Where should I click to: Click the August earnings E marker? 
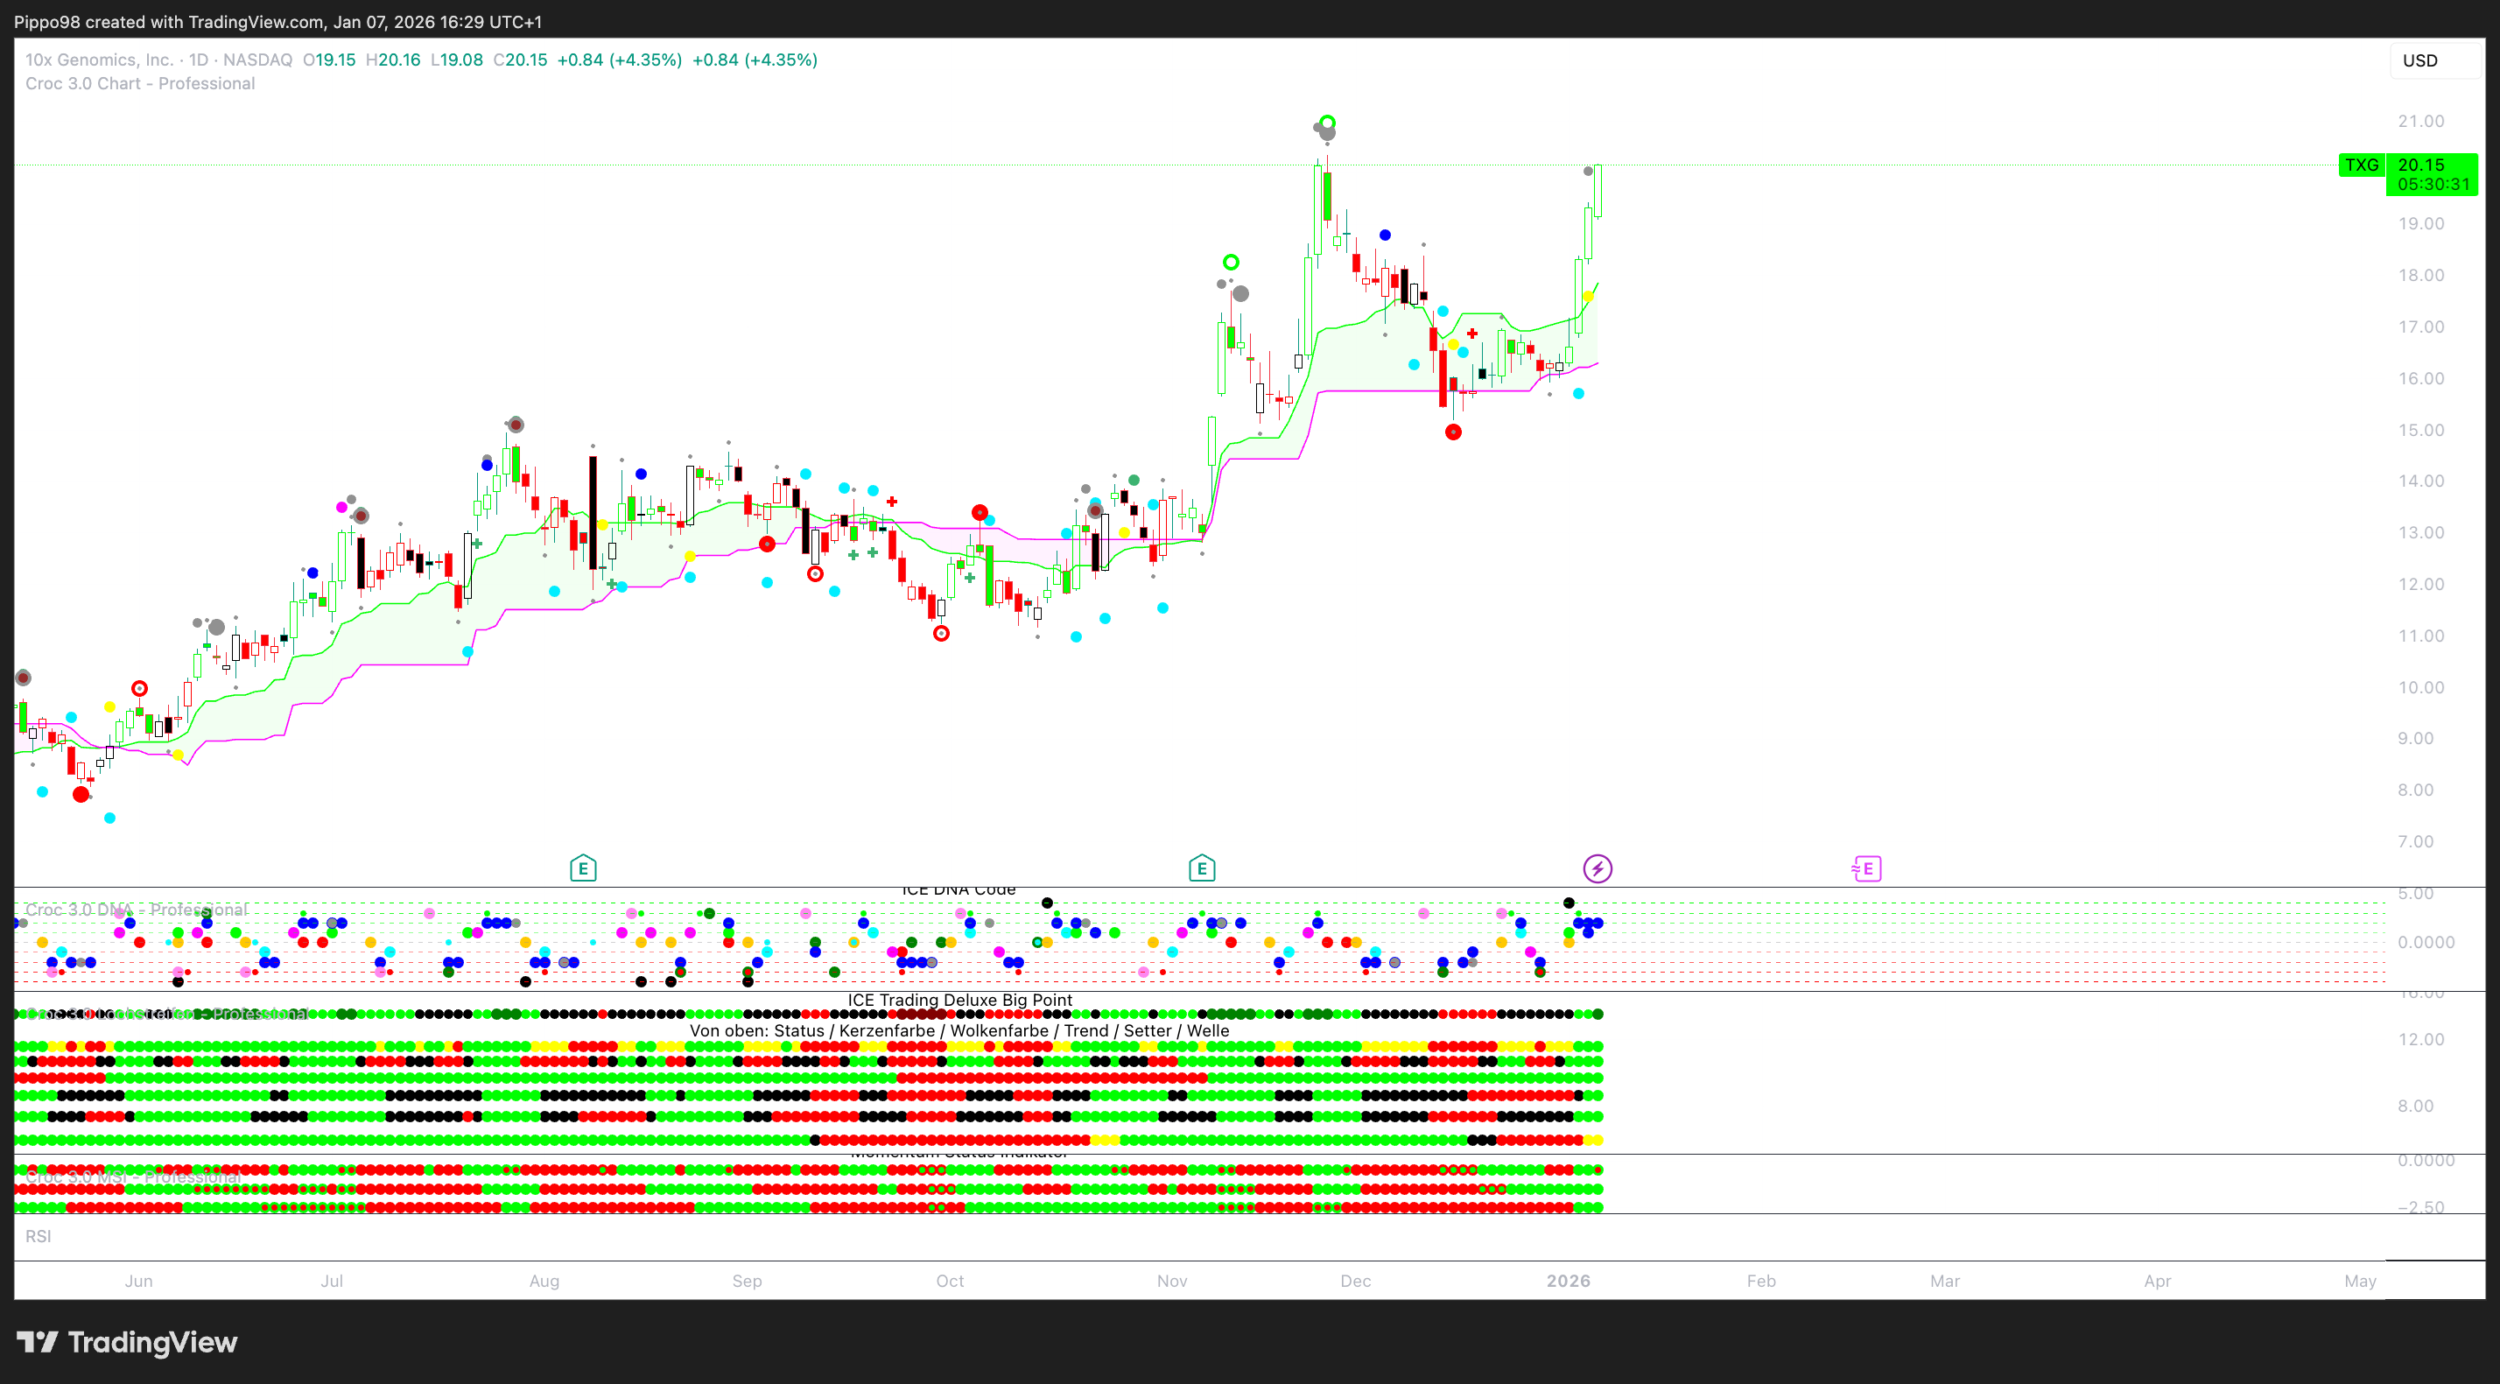tap(583, 868)
